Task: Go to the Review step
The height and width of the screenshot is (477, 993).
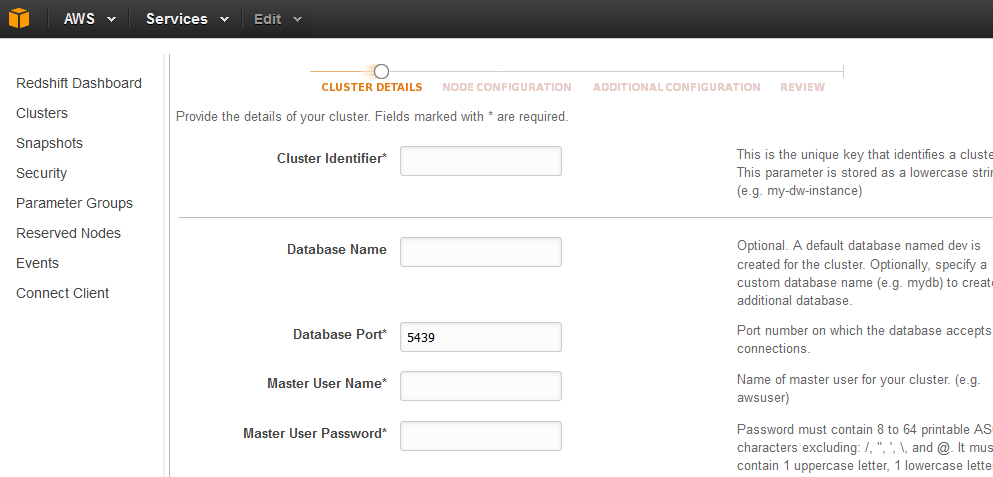Action: (x=802, y=87)
